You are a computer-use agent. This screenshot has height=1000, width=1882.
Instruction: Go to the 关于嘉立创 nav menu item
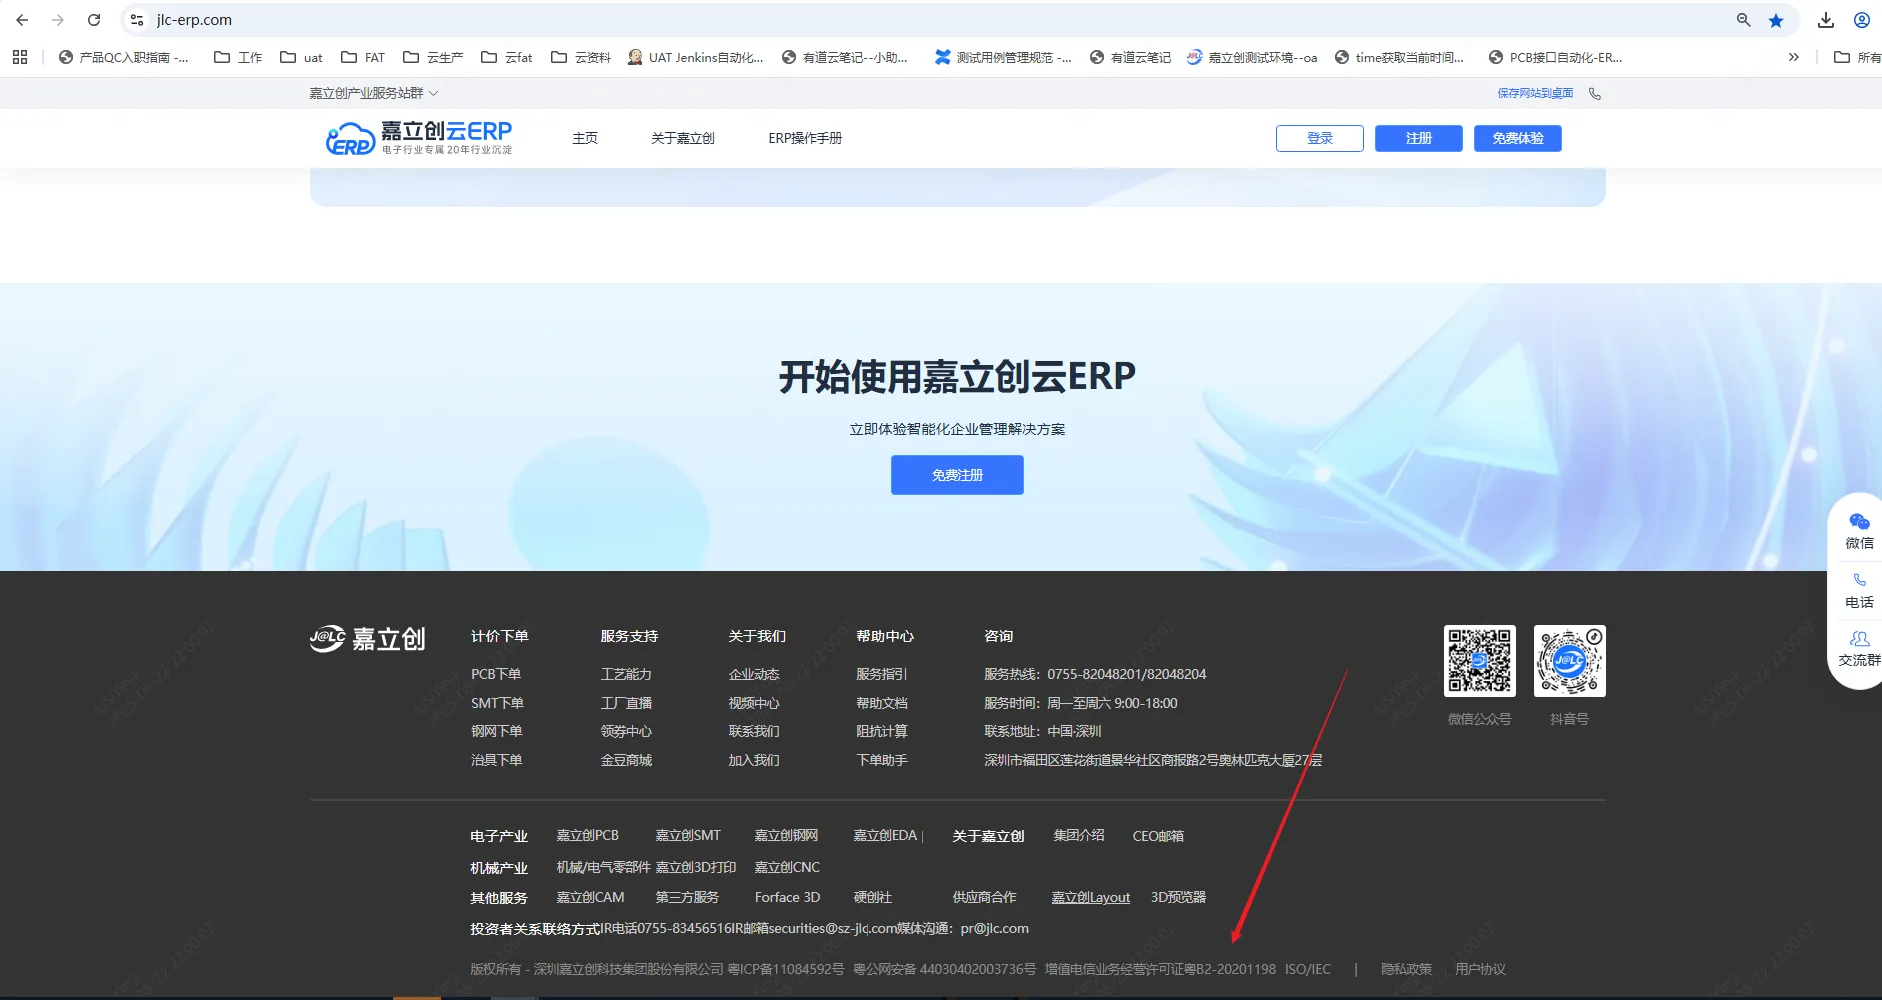(x=682, y=138)
